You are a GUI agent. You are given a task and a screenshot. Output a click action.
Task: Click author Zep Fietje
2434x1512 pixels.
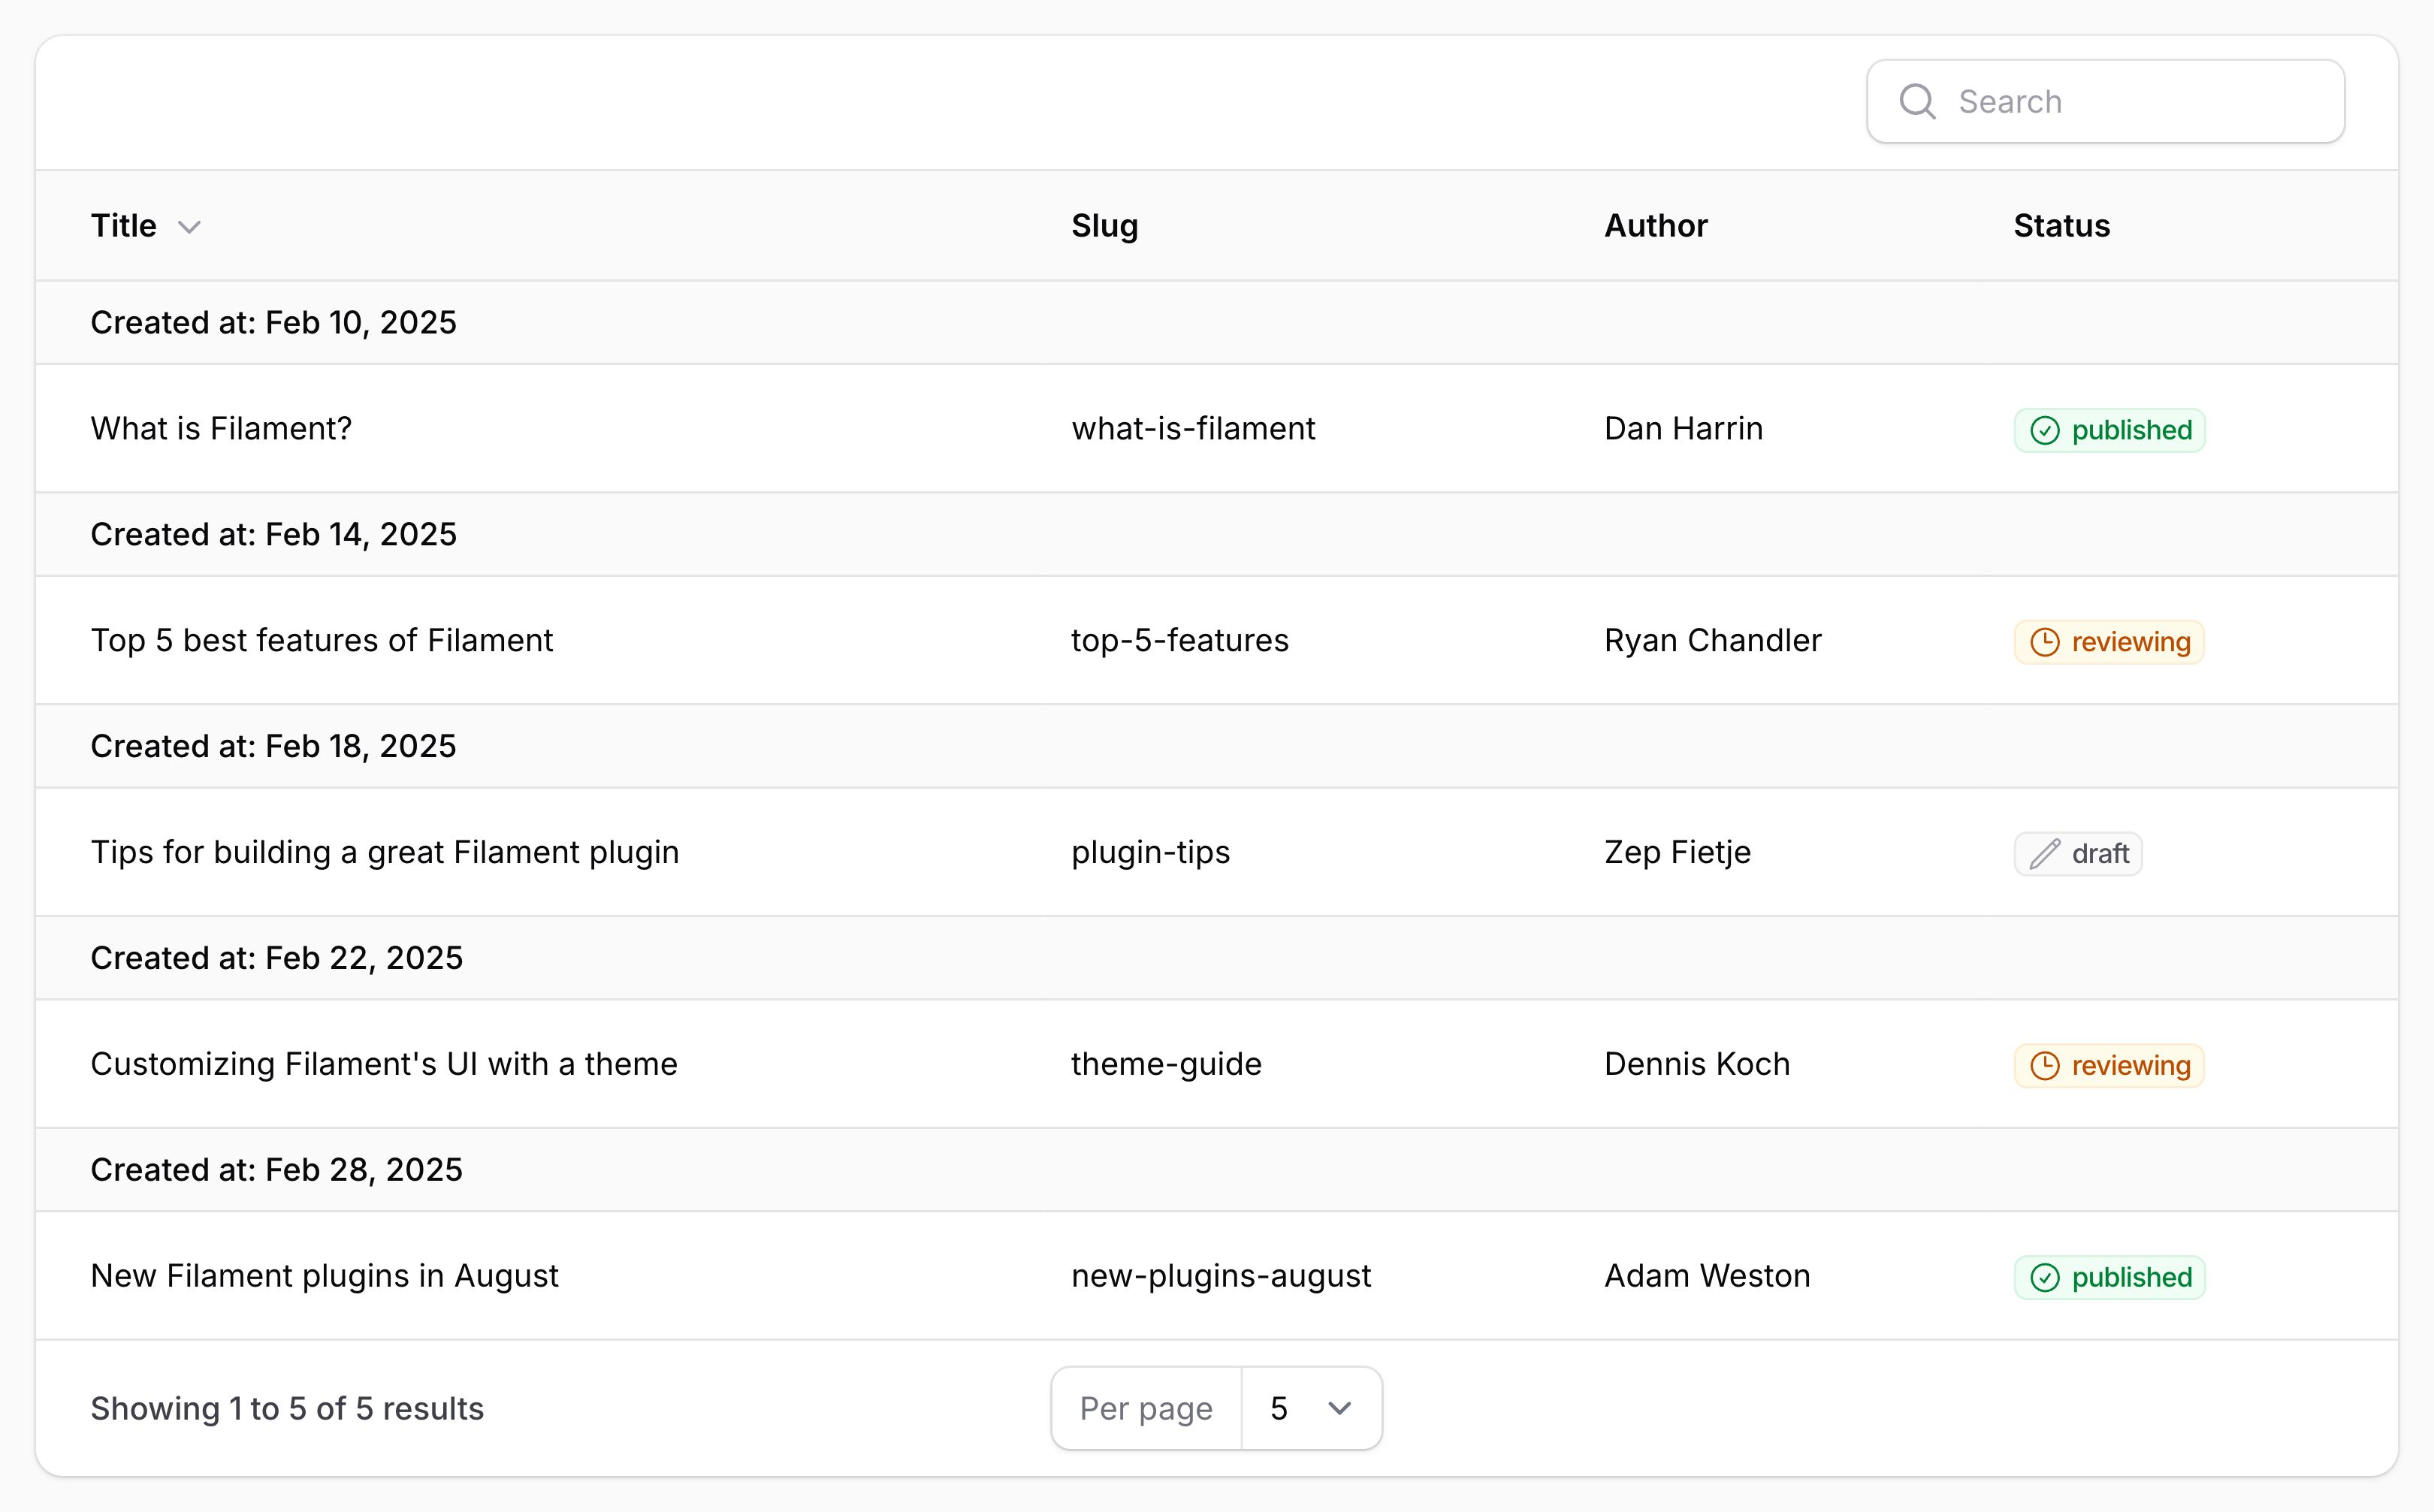click(1677, 852)
